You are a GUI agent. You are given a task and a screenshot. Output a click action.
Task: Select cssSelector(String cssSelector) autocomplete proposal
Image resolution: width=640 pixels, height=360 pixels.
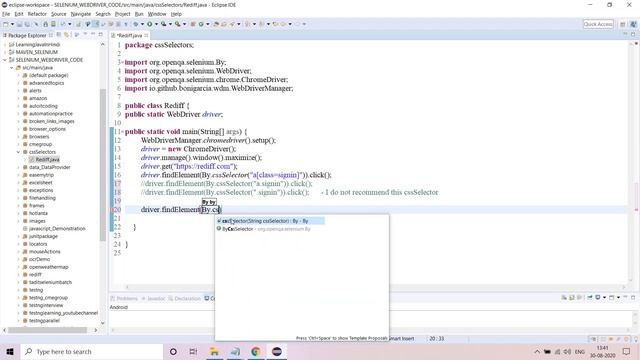pyautogui.click(x=270, y=221)
